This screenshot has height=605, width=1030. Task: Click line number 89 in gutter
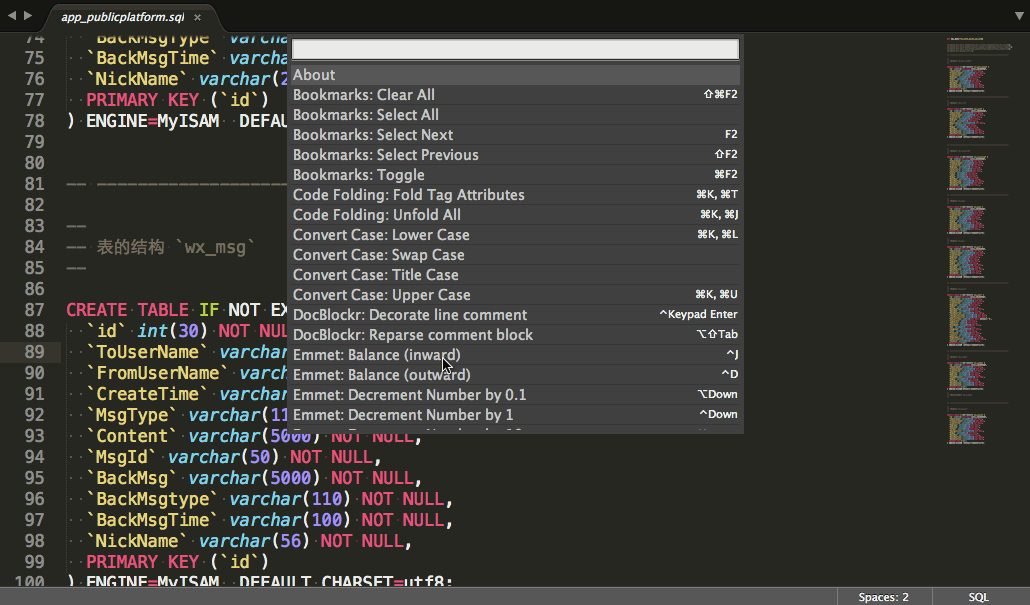pyautogui.click(x=35, y=352)
